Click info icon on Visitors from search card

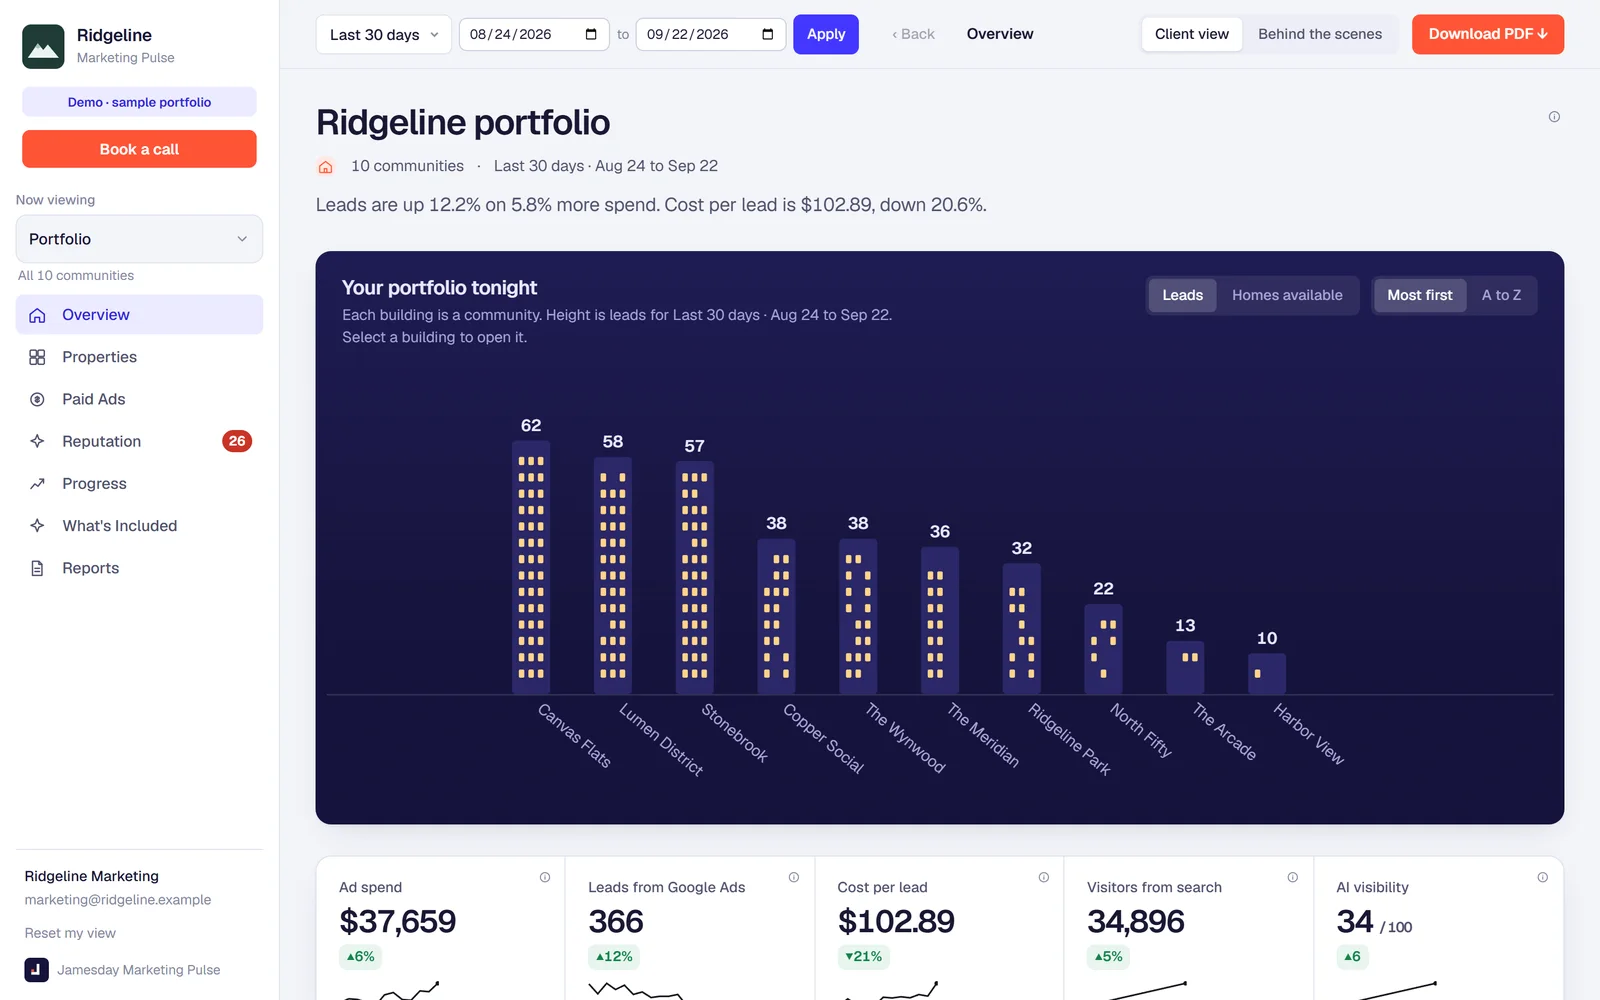coord(1293,877)
